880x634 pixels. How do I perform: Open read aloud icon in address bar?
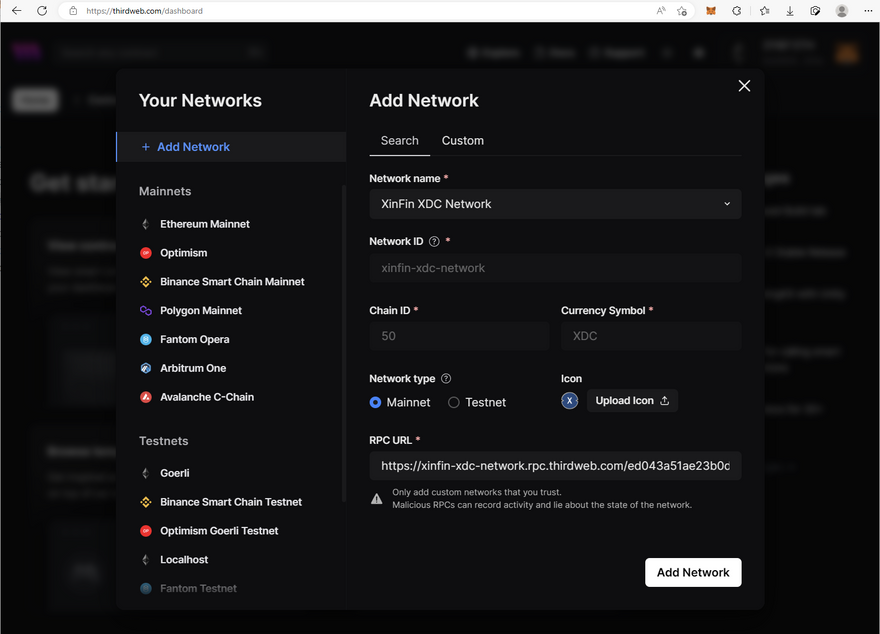[661, 11]
